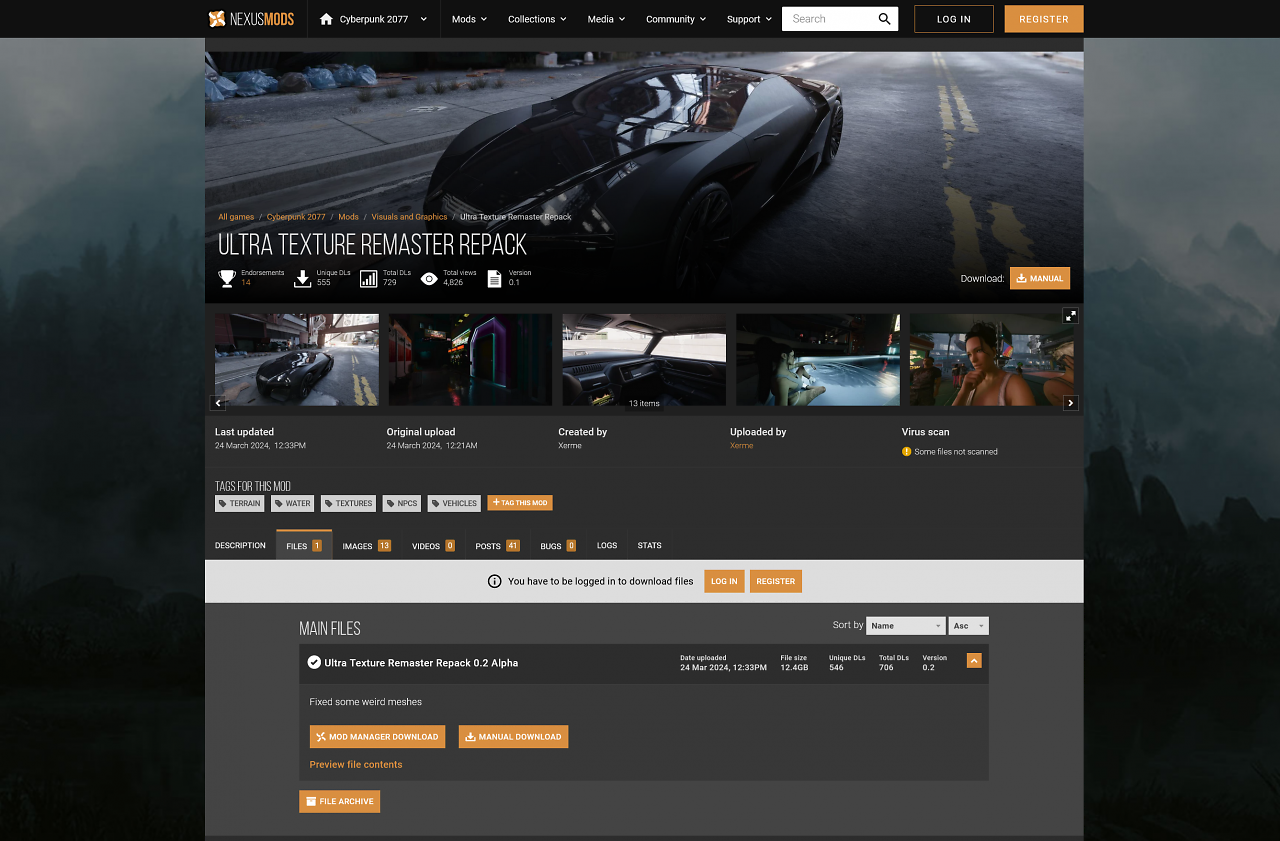
Task: Open the Preview file contents link
Action: [356, 765]
